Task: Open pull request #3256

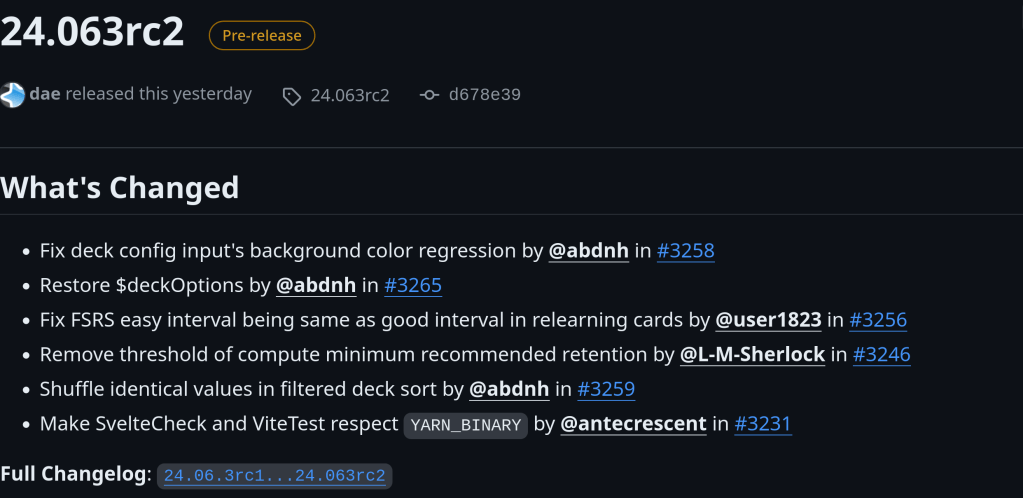Action: [877, 320]
